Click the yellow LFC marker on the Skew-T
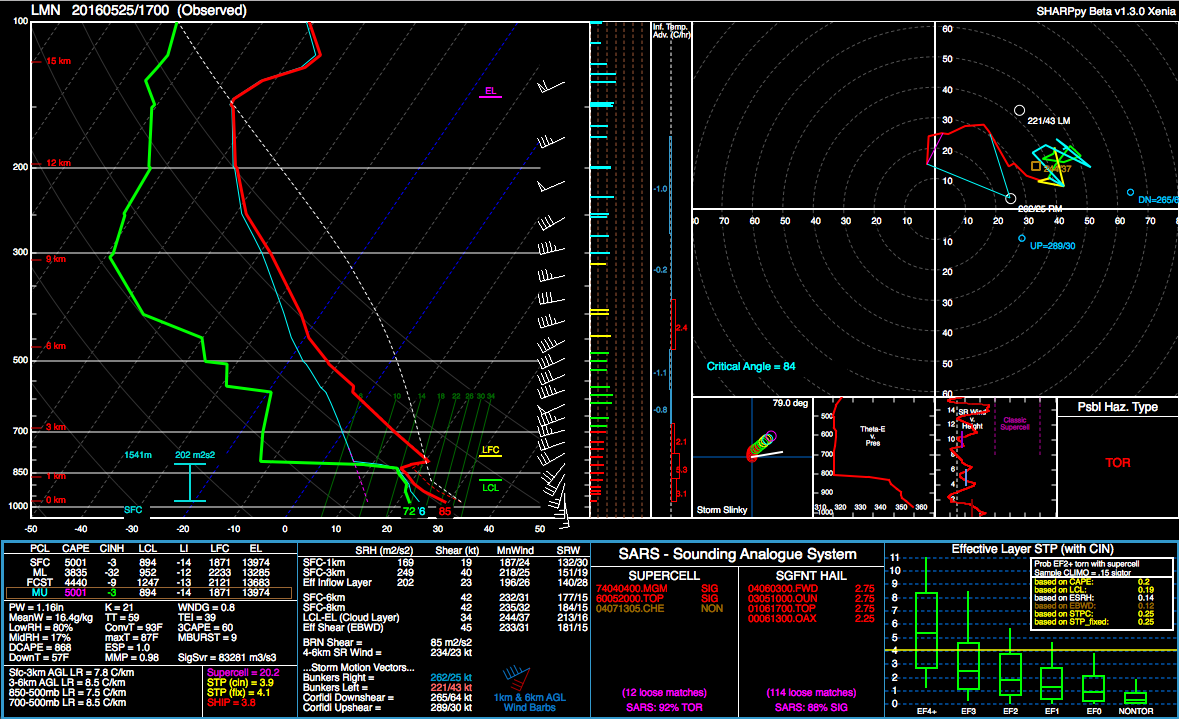The image size is (1179, 719). click(x=490, y=451)
